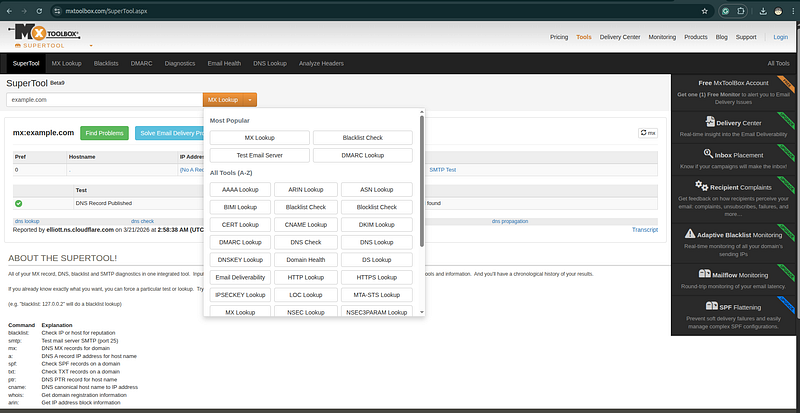Click the MxToolbox SuperTool logo
800x413 pixels.
pos(45,36)
